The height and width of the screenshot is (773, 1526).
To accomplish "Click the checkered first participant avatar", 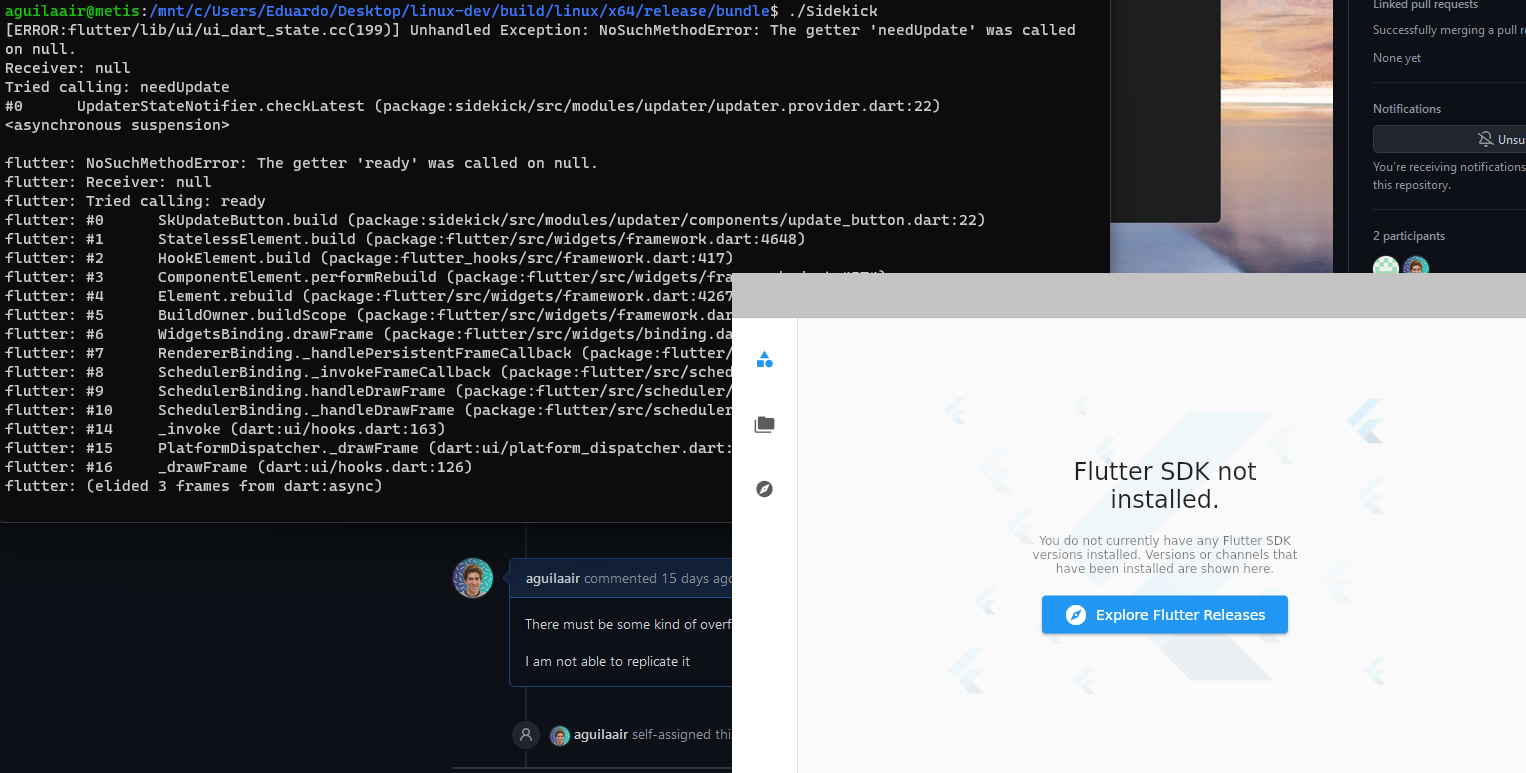I will point(1385,267).
